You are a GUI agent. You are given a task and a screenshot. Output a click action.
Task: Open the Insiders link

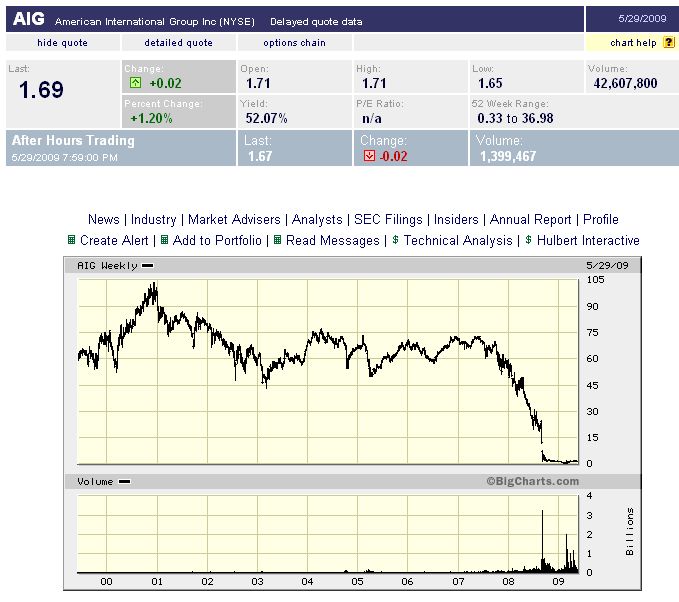pos(457,219)
